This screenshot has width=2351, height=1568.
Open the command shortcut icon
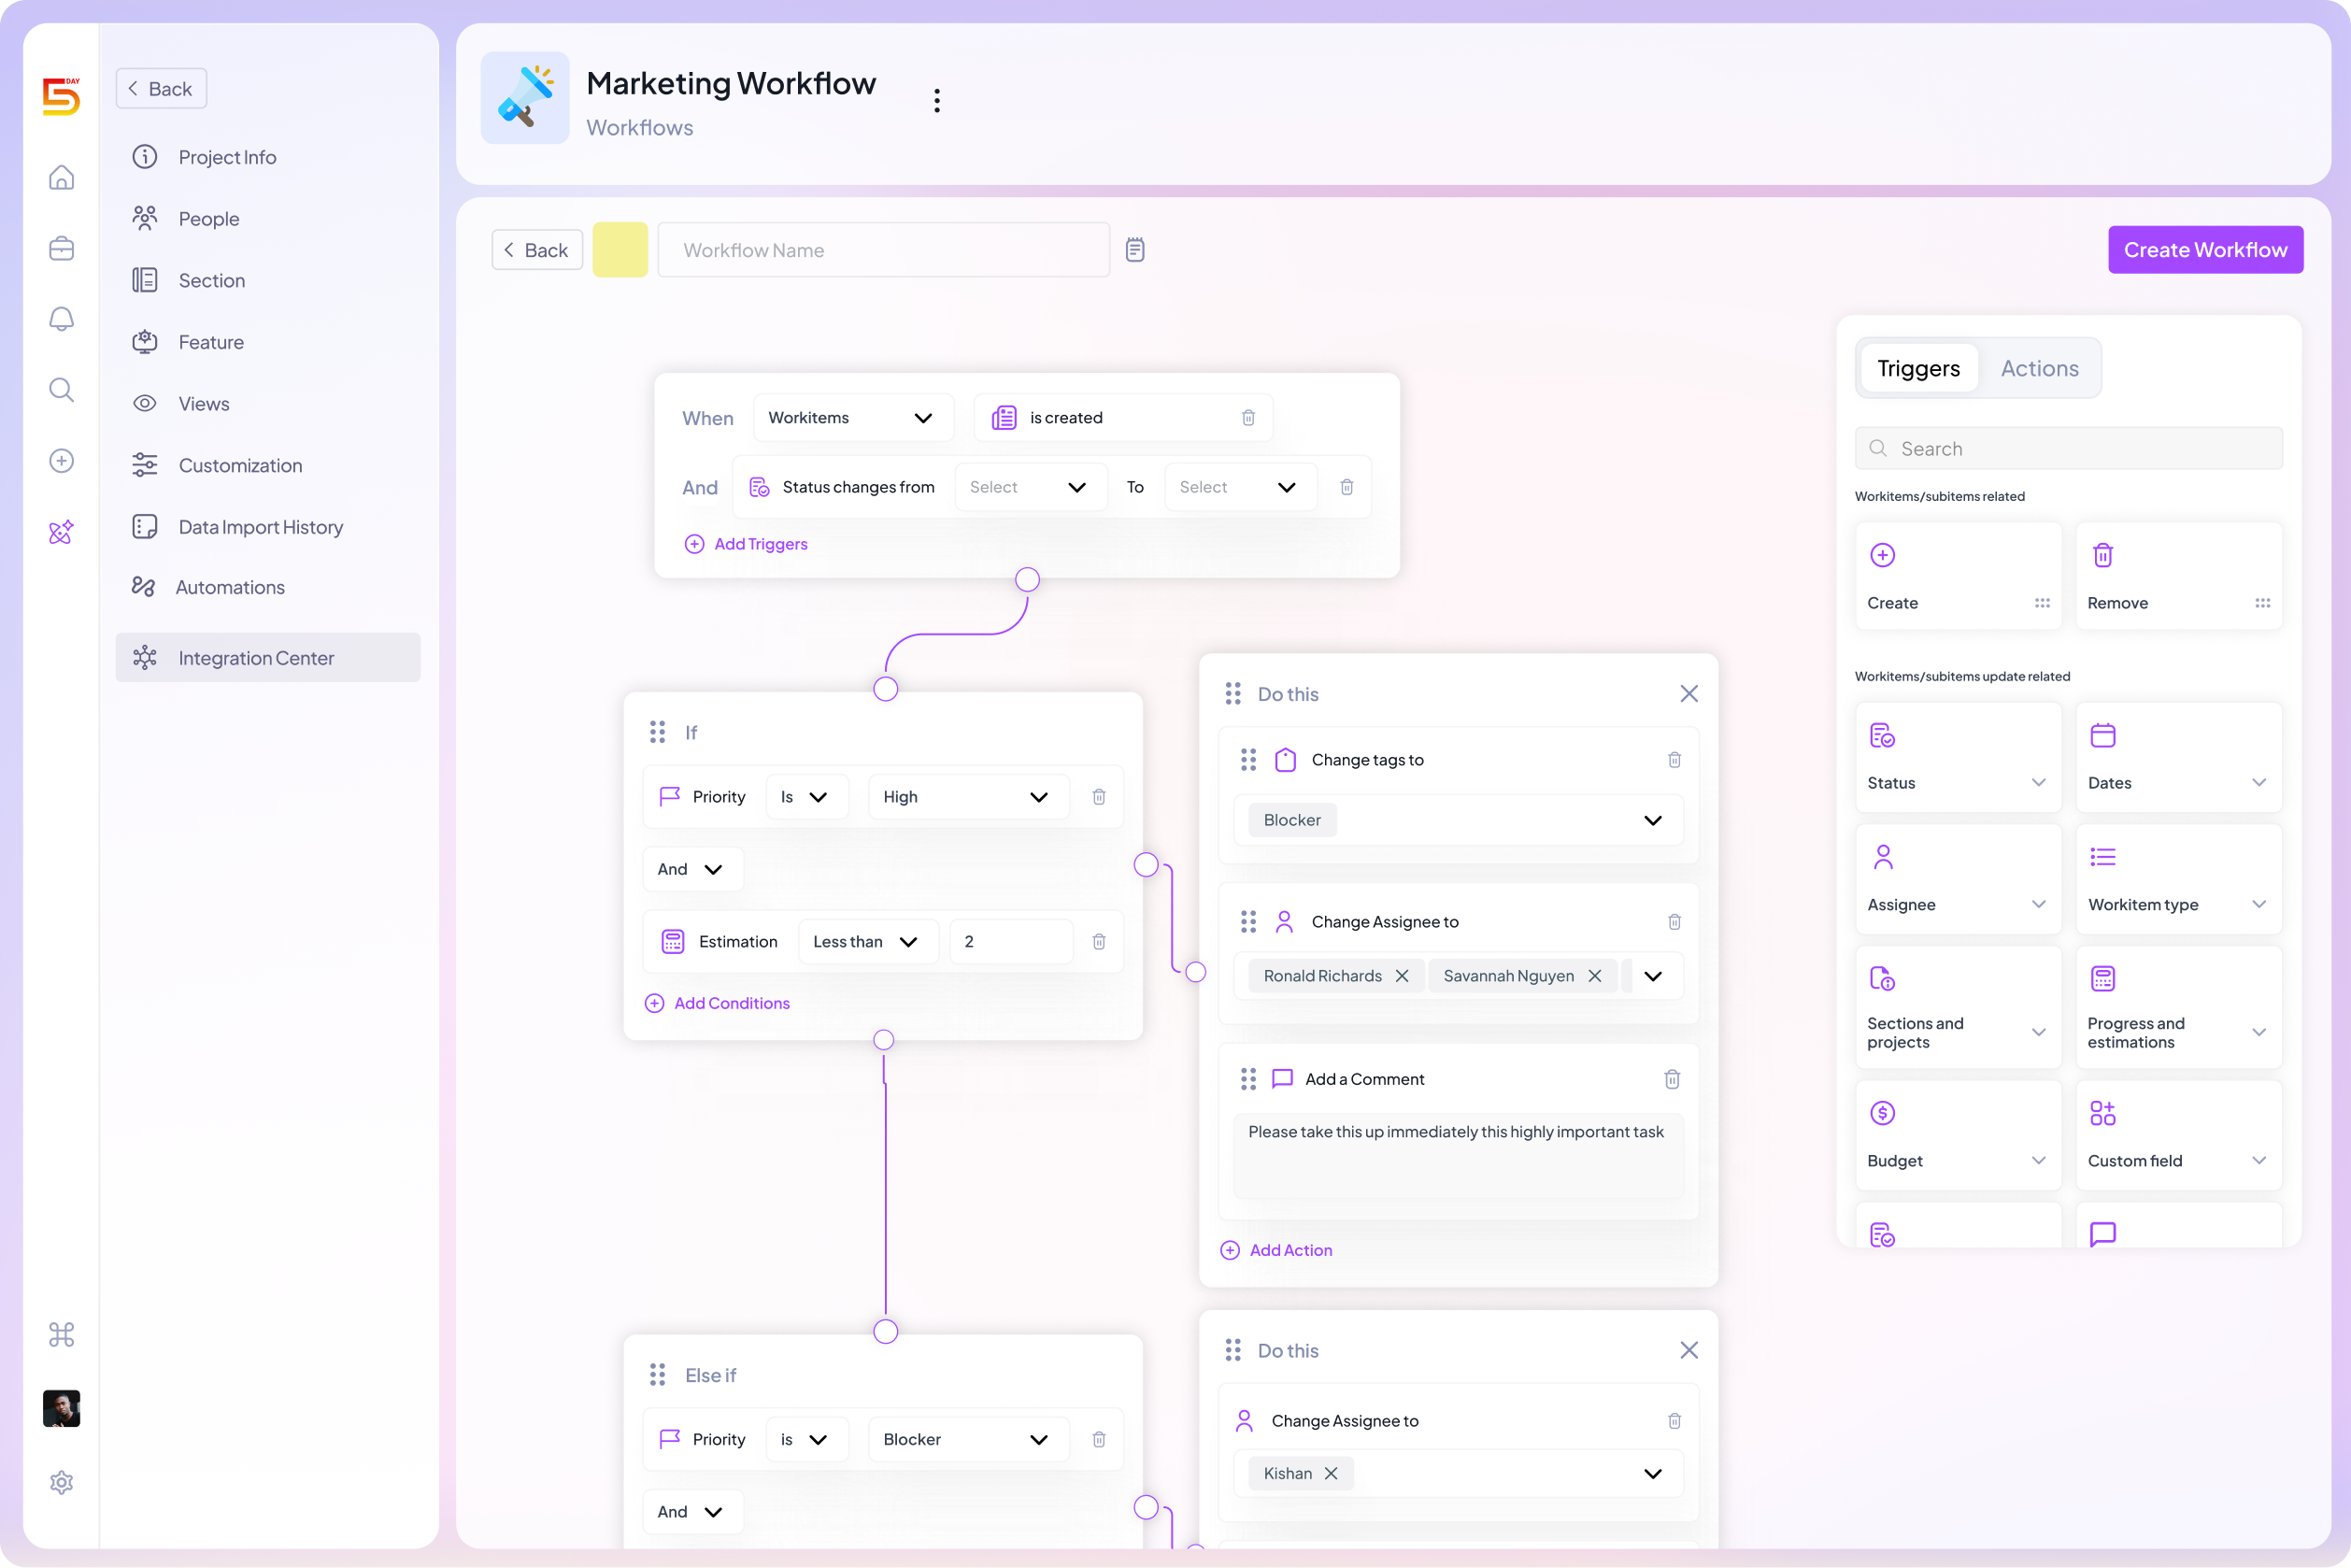coord(61,1335)
